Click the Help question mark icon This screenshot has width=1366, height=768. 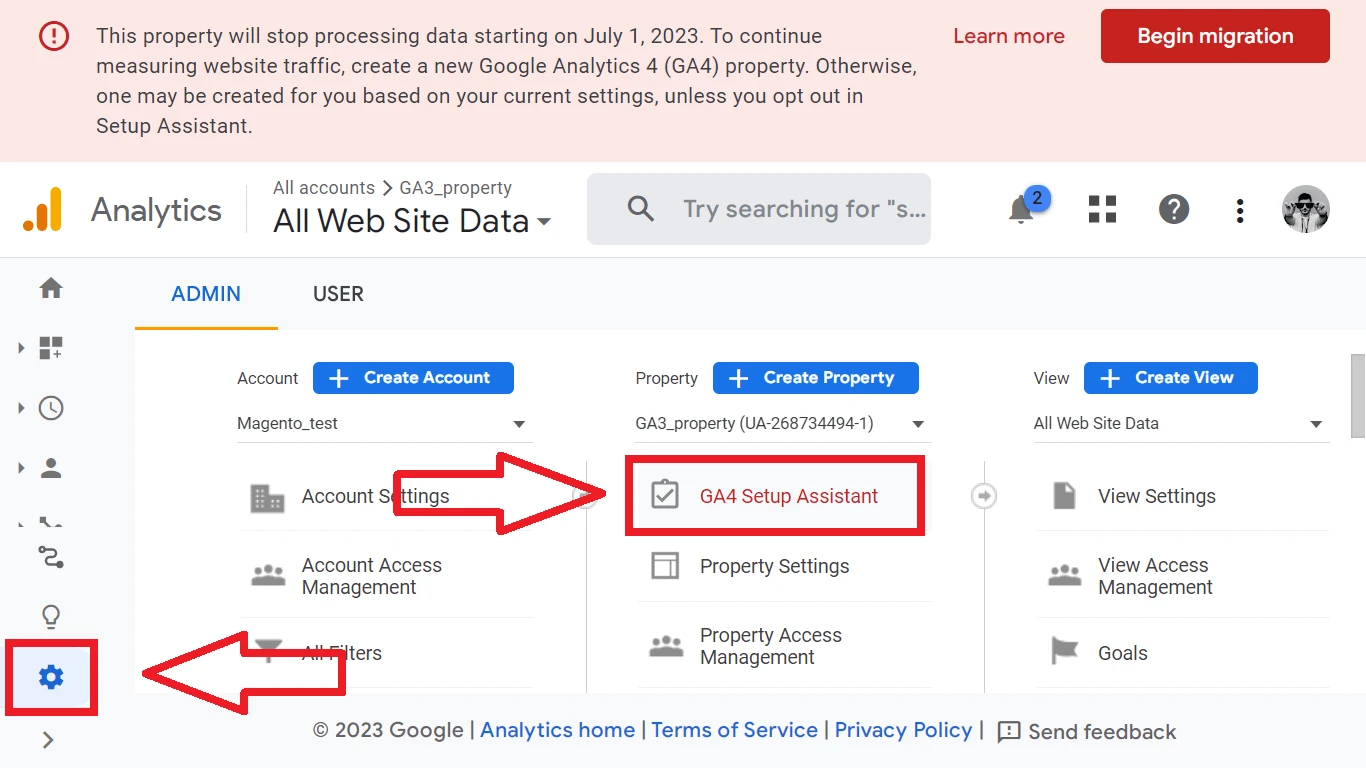click(1173, 210)
